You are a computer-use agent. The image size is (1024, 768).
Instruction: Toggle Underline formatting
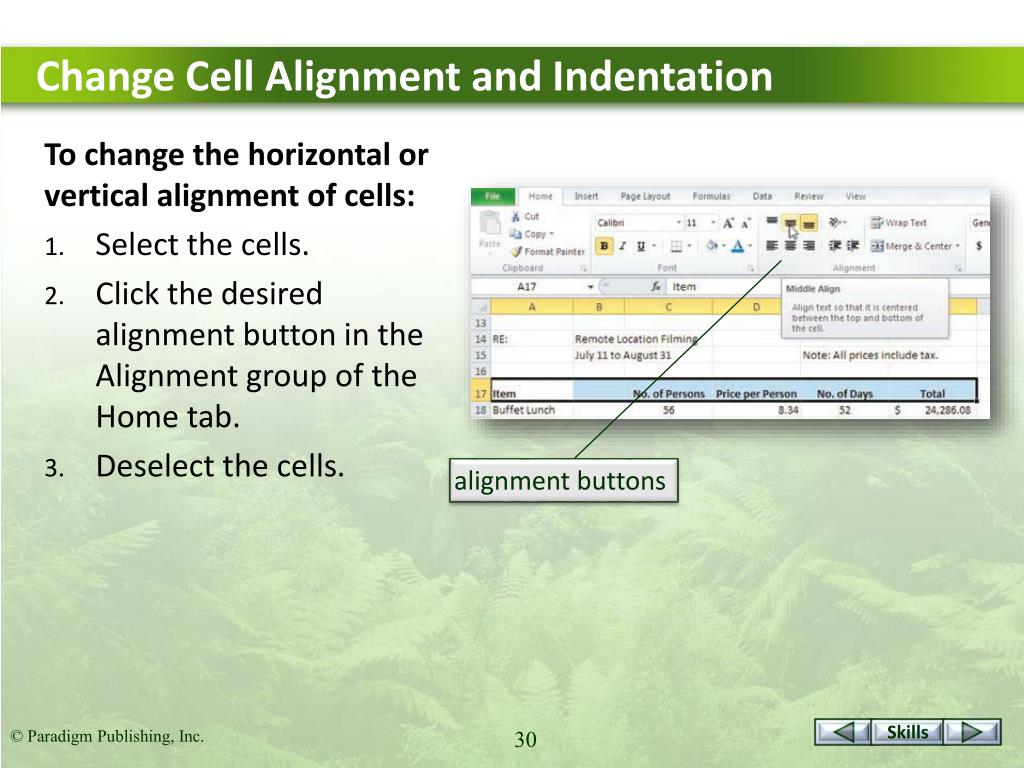(641, 246)
